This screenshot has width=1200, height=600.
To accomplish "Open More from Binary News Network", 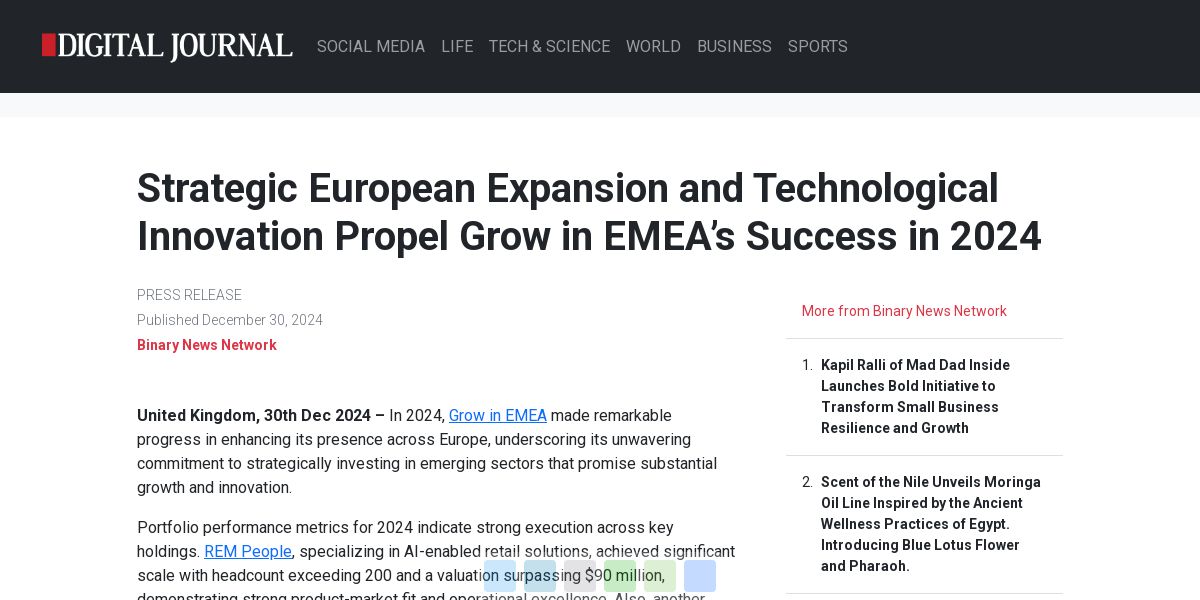I will point(904,311).
